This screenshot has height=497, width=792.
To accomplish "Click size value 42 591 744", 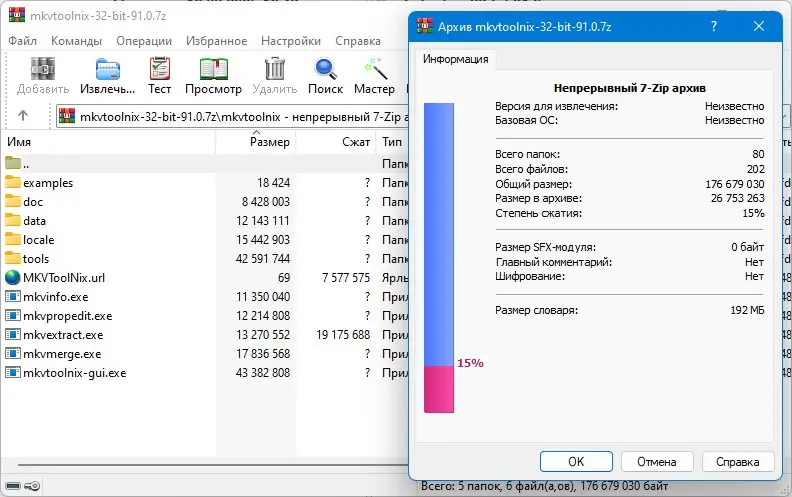I will [263, 259].
